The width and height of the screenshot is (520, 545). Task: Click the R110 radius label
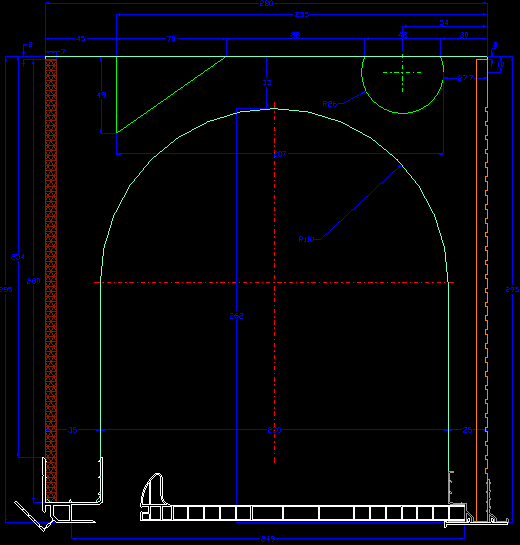tap(307, 239)
